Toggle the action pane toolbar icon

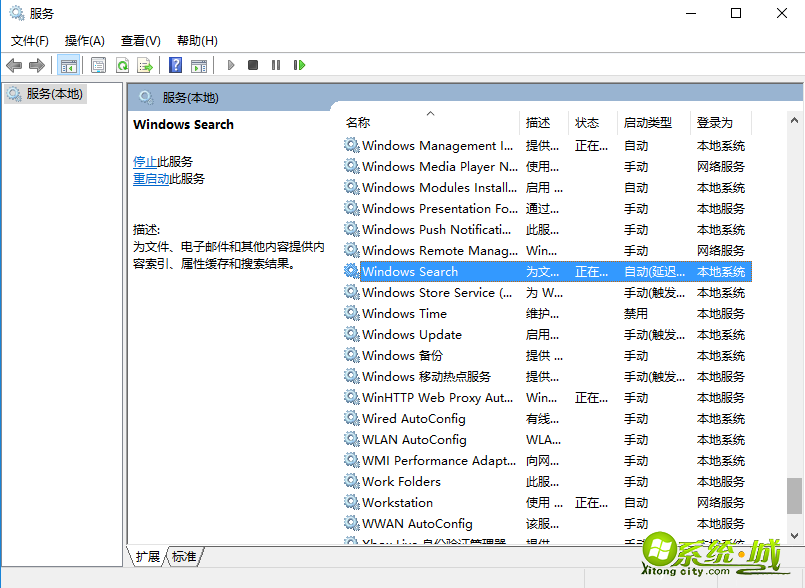point(199,64)
